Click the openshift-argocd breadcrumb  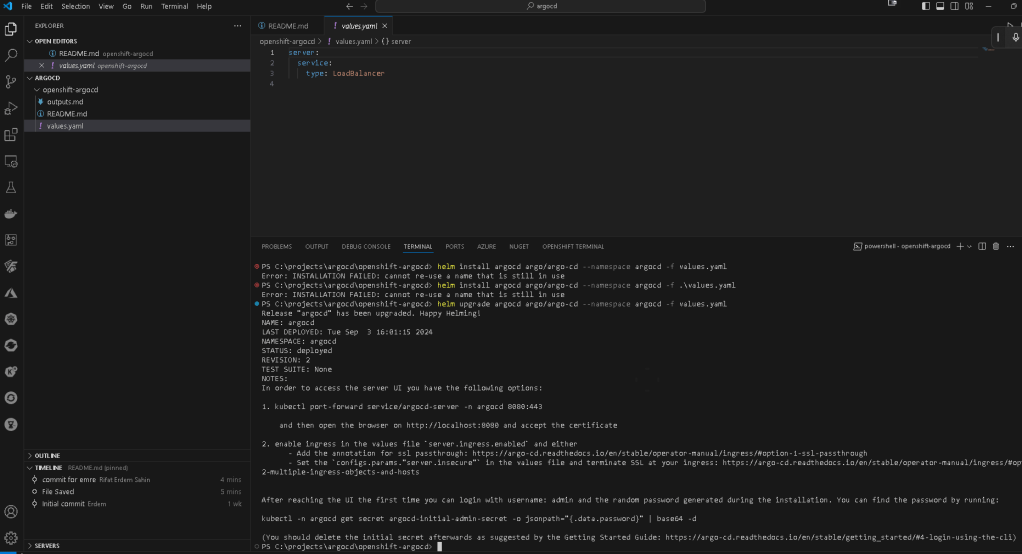pyautogui.click(x=287, y=41)
